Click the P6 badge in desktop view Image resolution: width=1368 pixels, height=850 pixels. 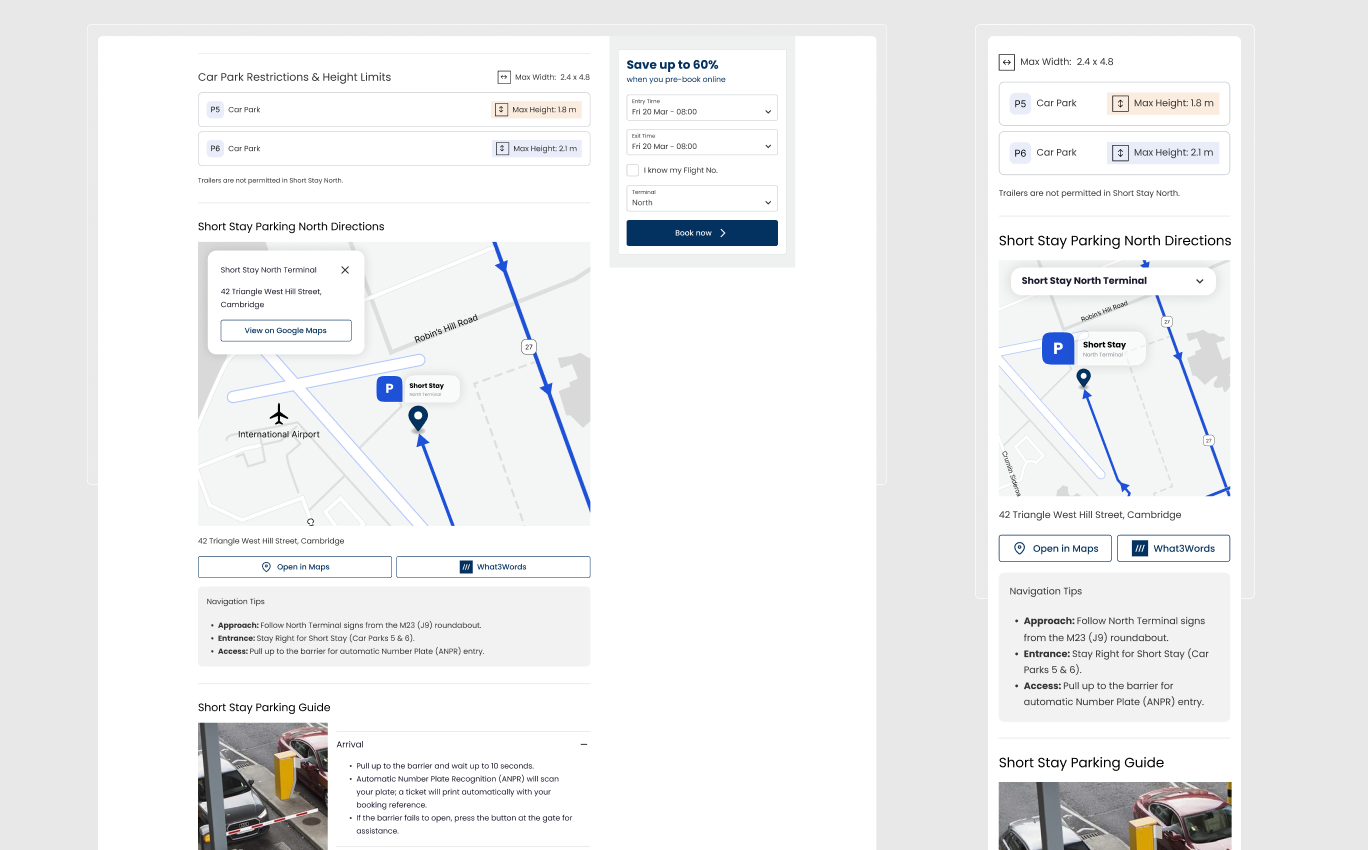[215, 148]
